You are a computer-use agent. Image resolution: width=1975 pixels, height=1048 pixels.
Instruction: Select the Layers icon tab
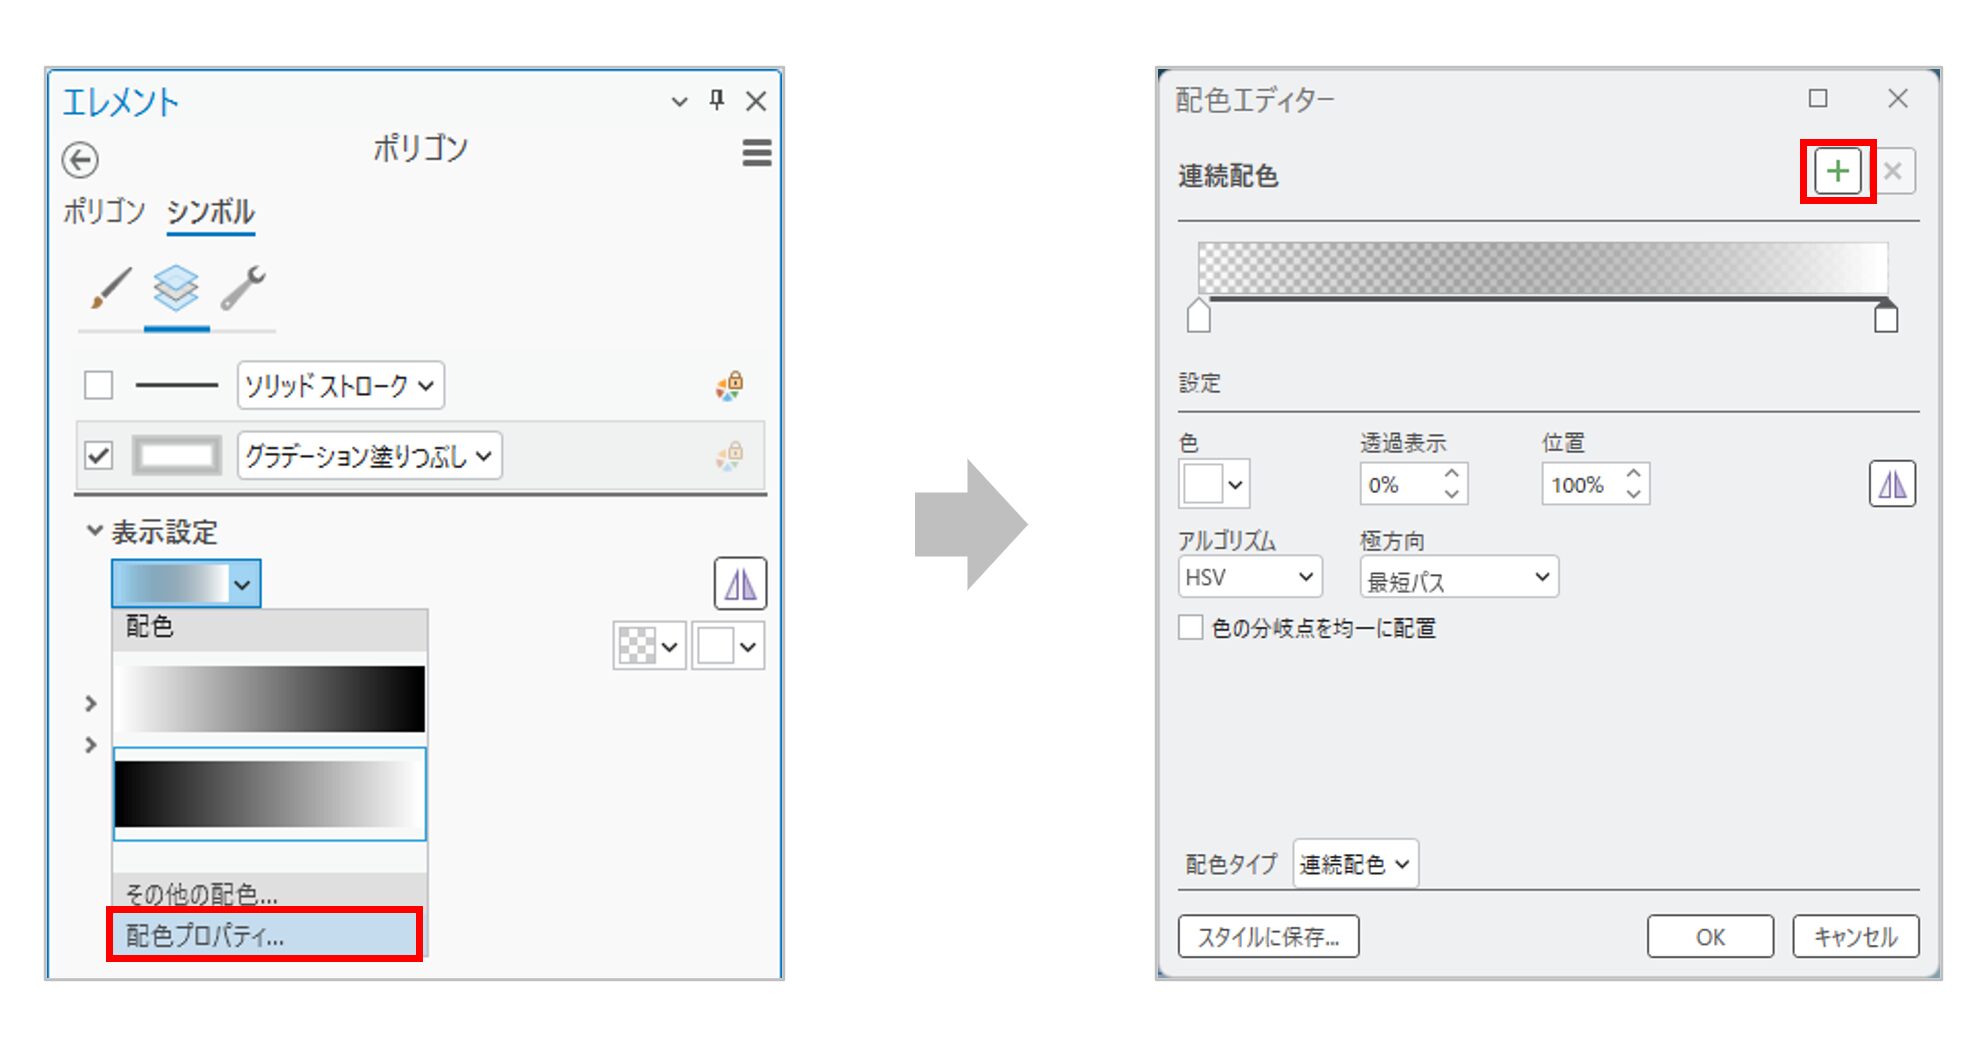[x=176, y=289]
